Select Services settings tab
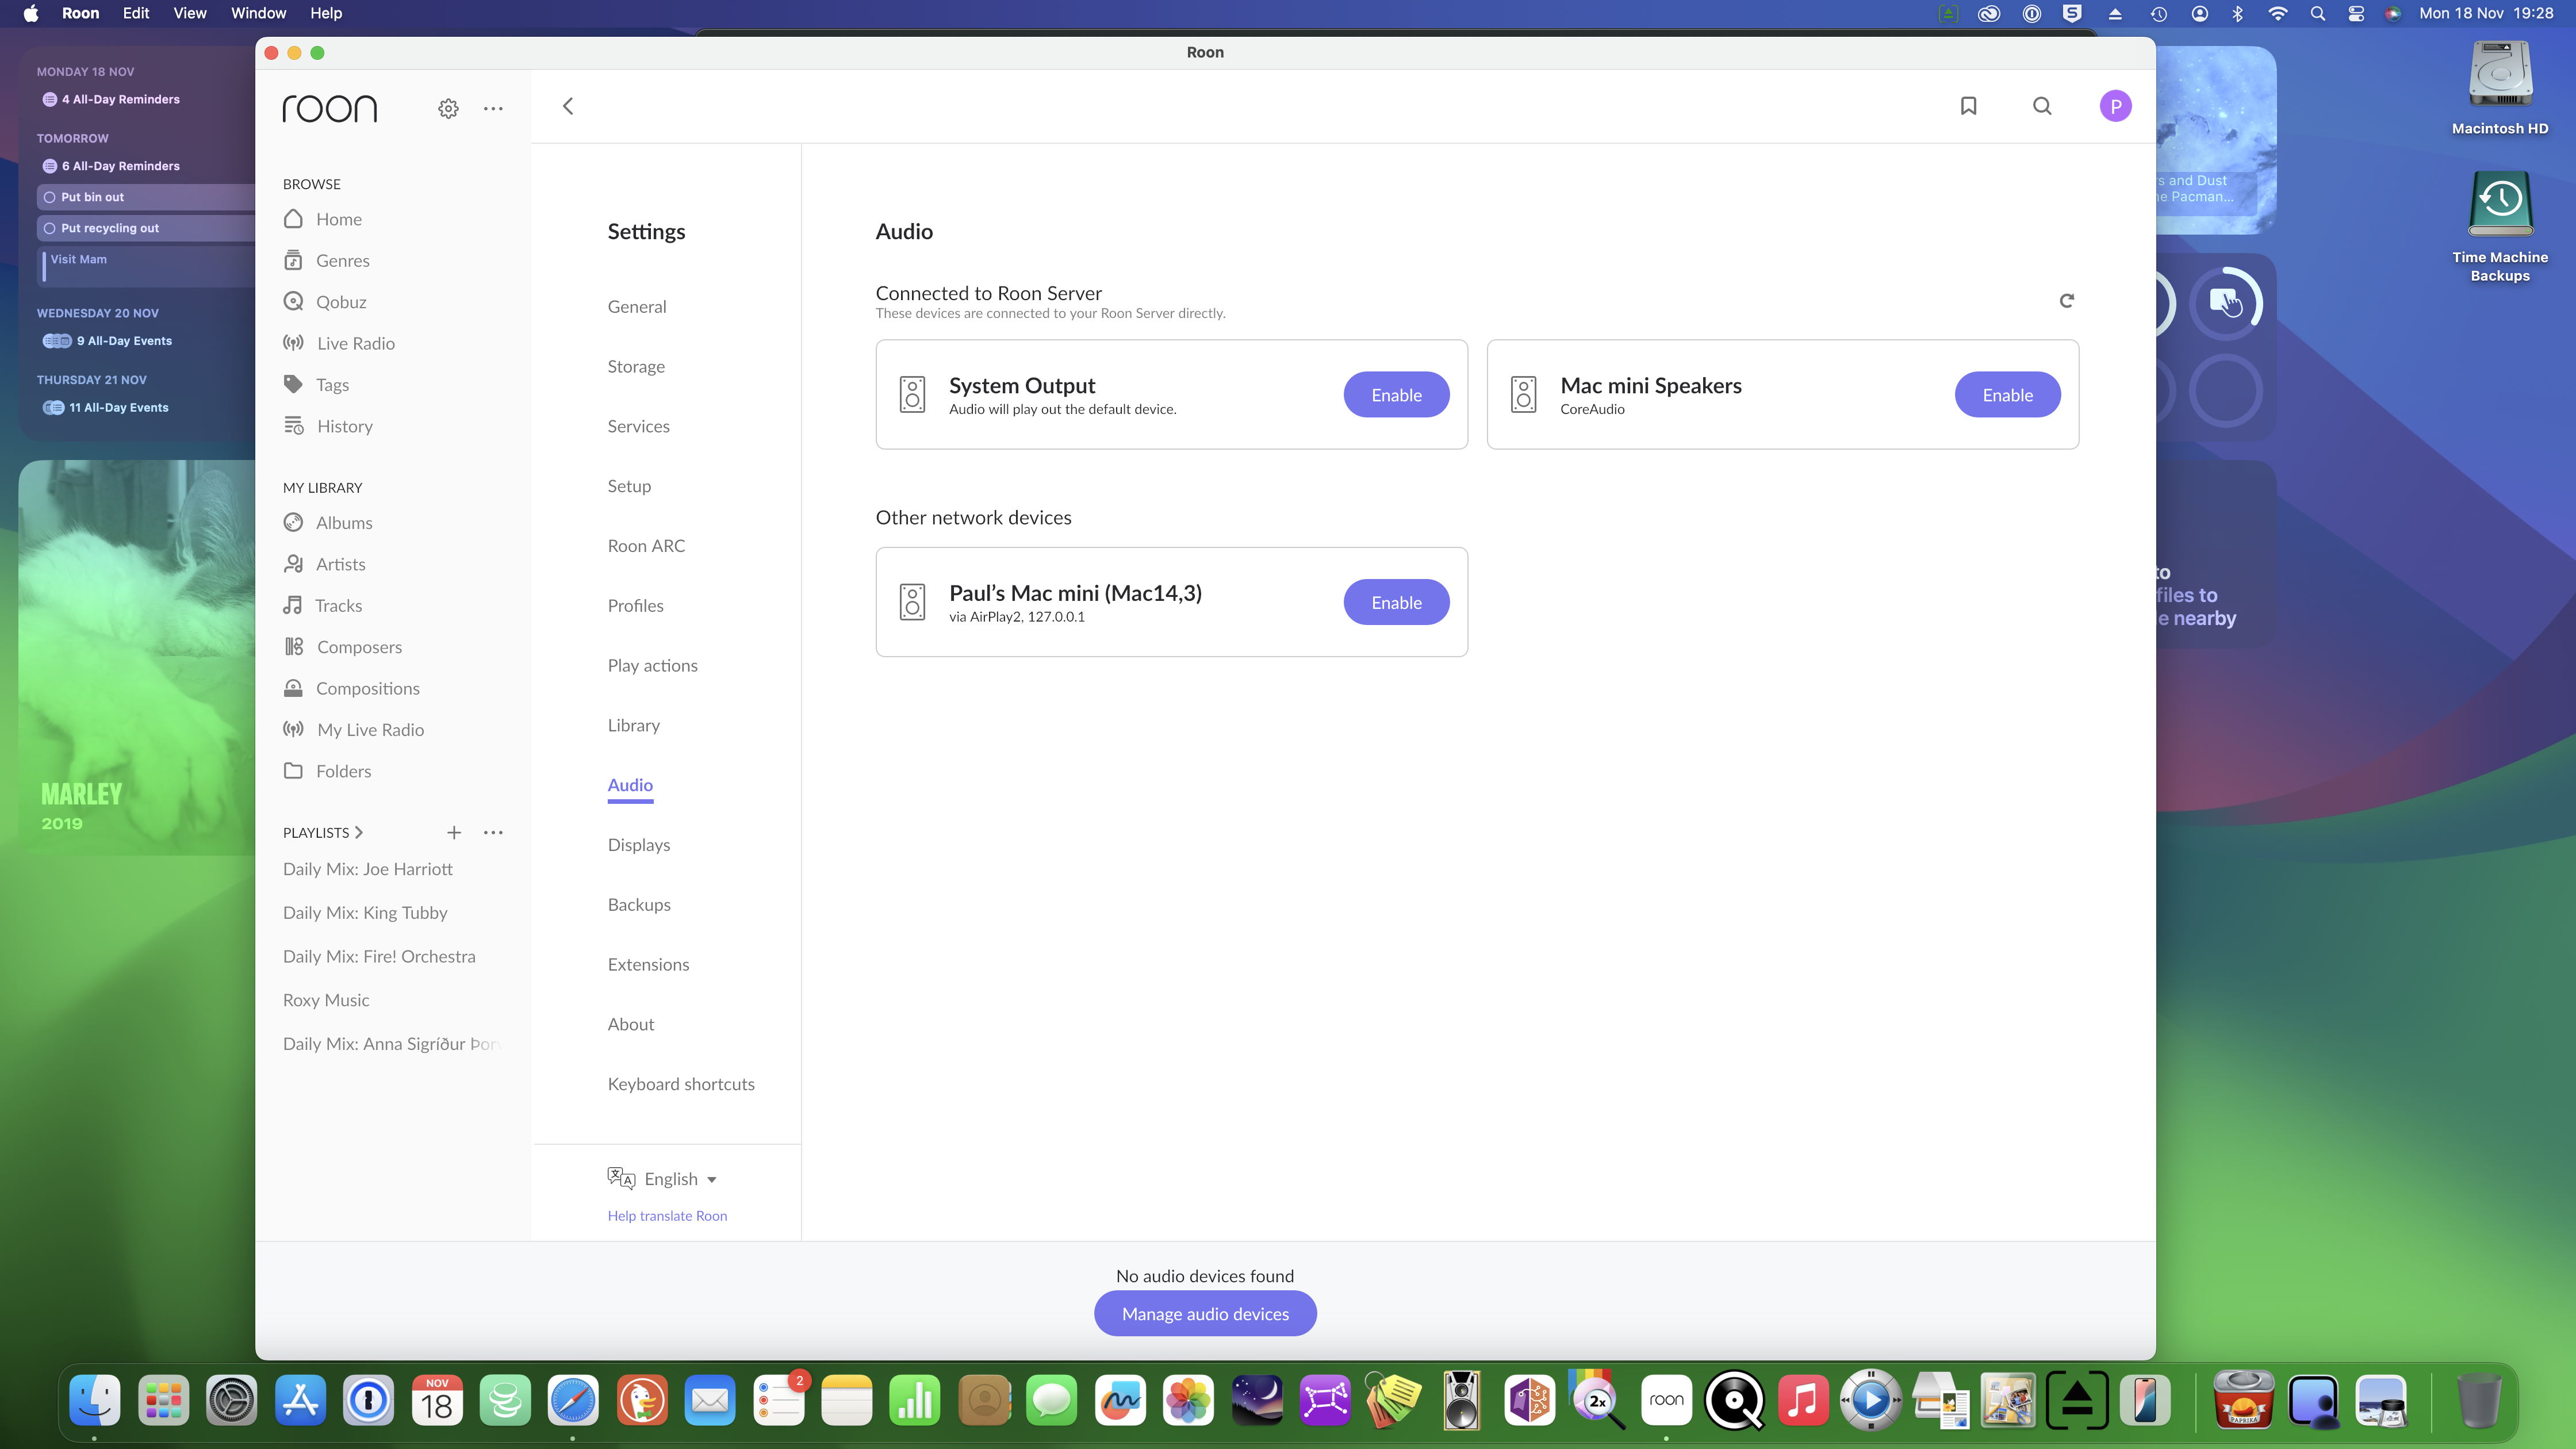 tap(638, 426)
